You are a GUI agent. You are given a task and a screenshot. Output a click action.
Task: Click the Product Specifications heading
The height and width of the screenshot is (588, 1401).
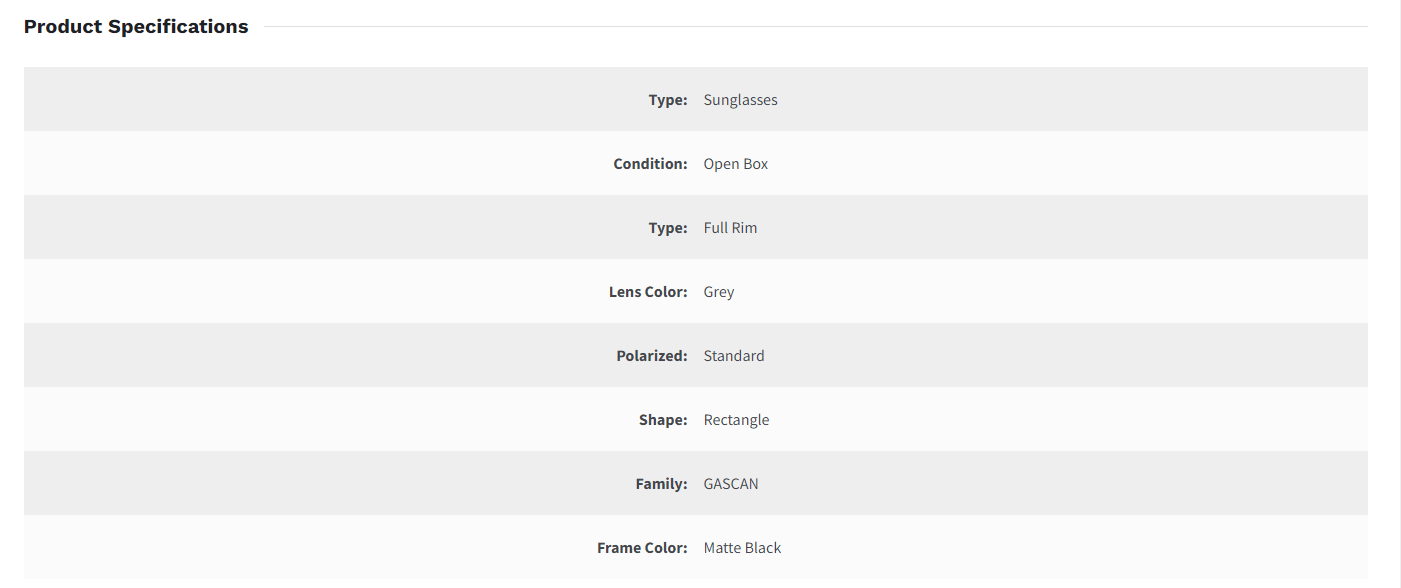point(136,27)
